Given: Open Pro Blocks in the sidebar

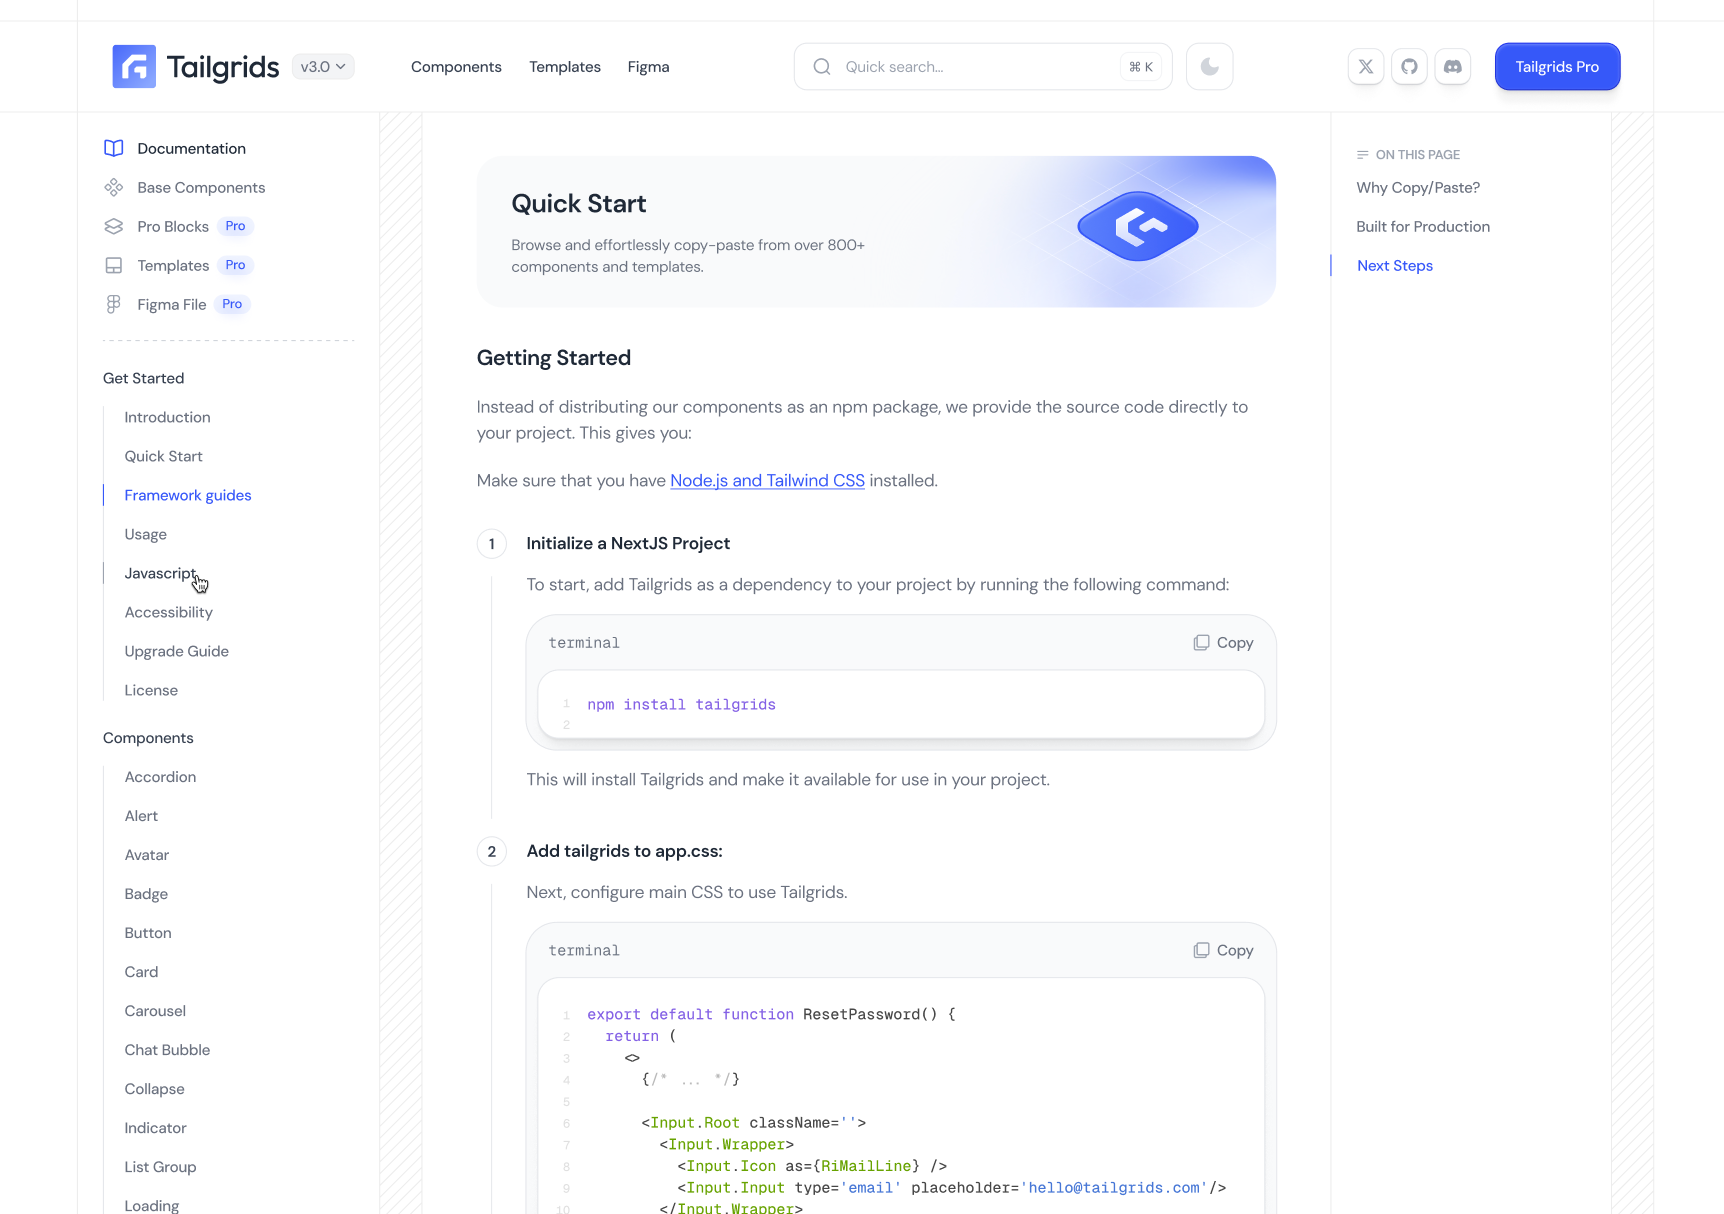Looking at the screenshot, I should (x=173, y=226).
